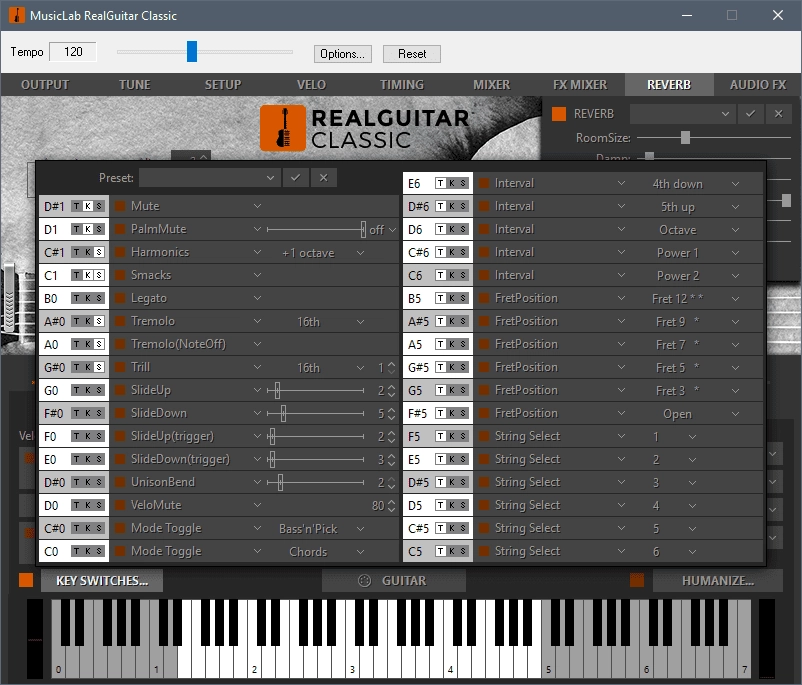Screen dimensions: 802x685
Task: Click the S button on F5 row
Action: pos(463,436)
